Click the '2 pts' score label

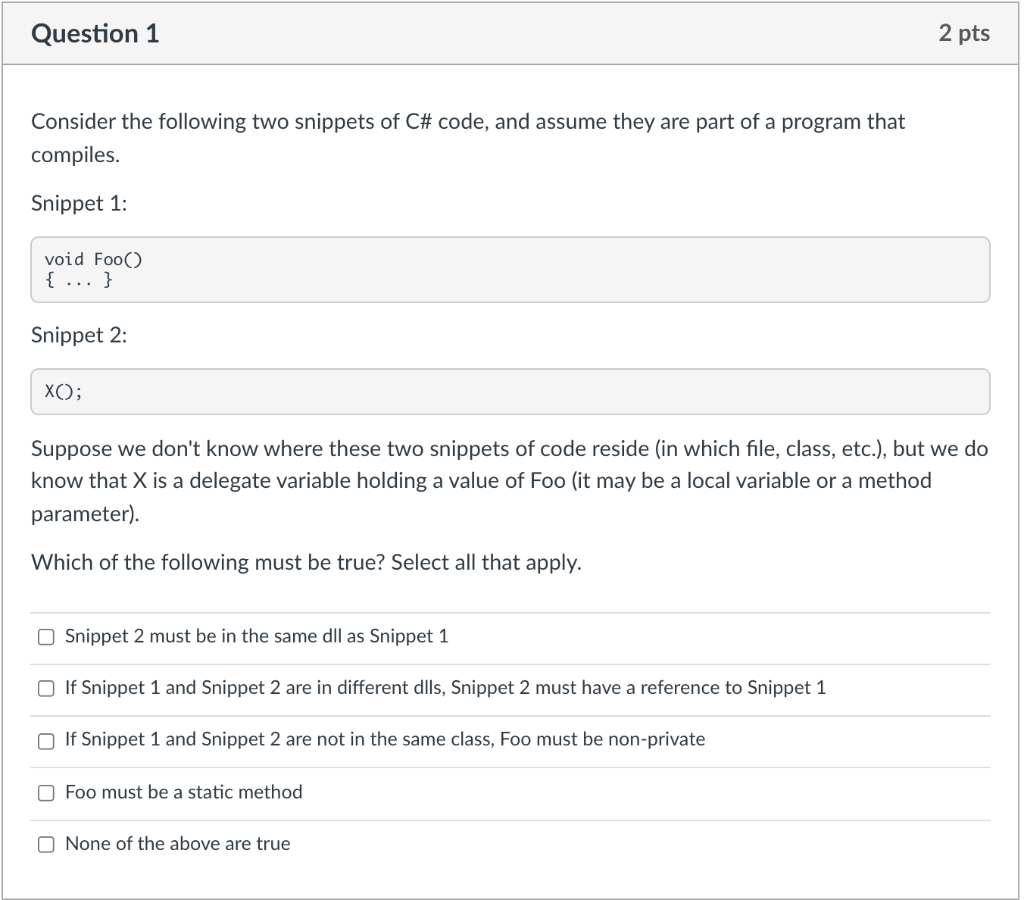[x=964, y=33]
